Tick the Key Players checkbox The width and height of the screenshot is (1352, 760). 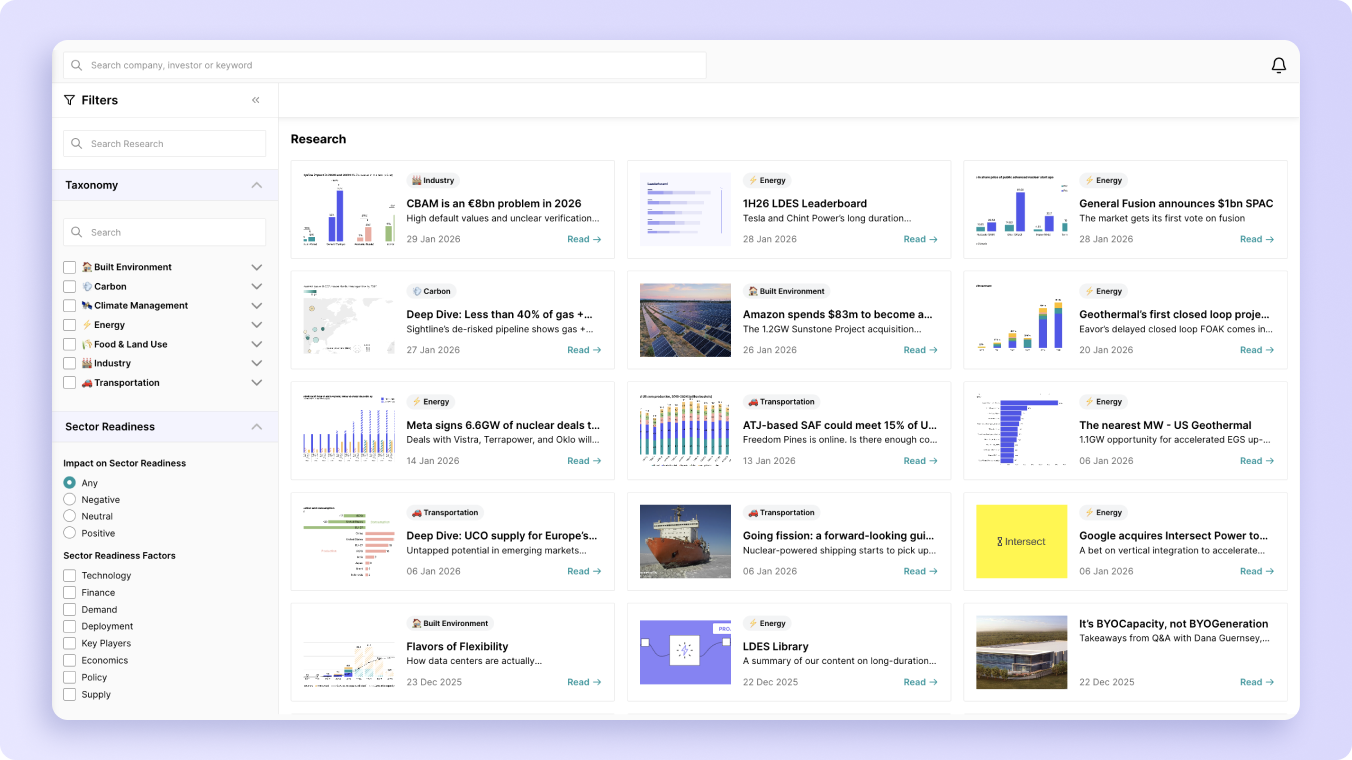[x=70, y=644]
